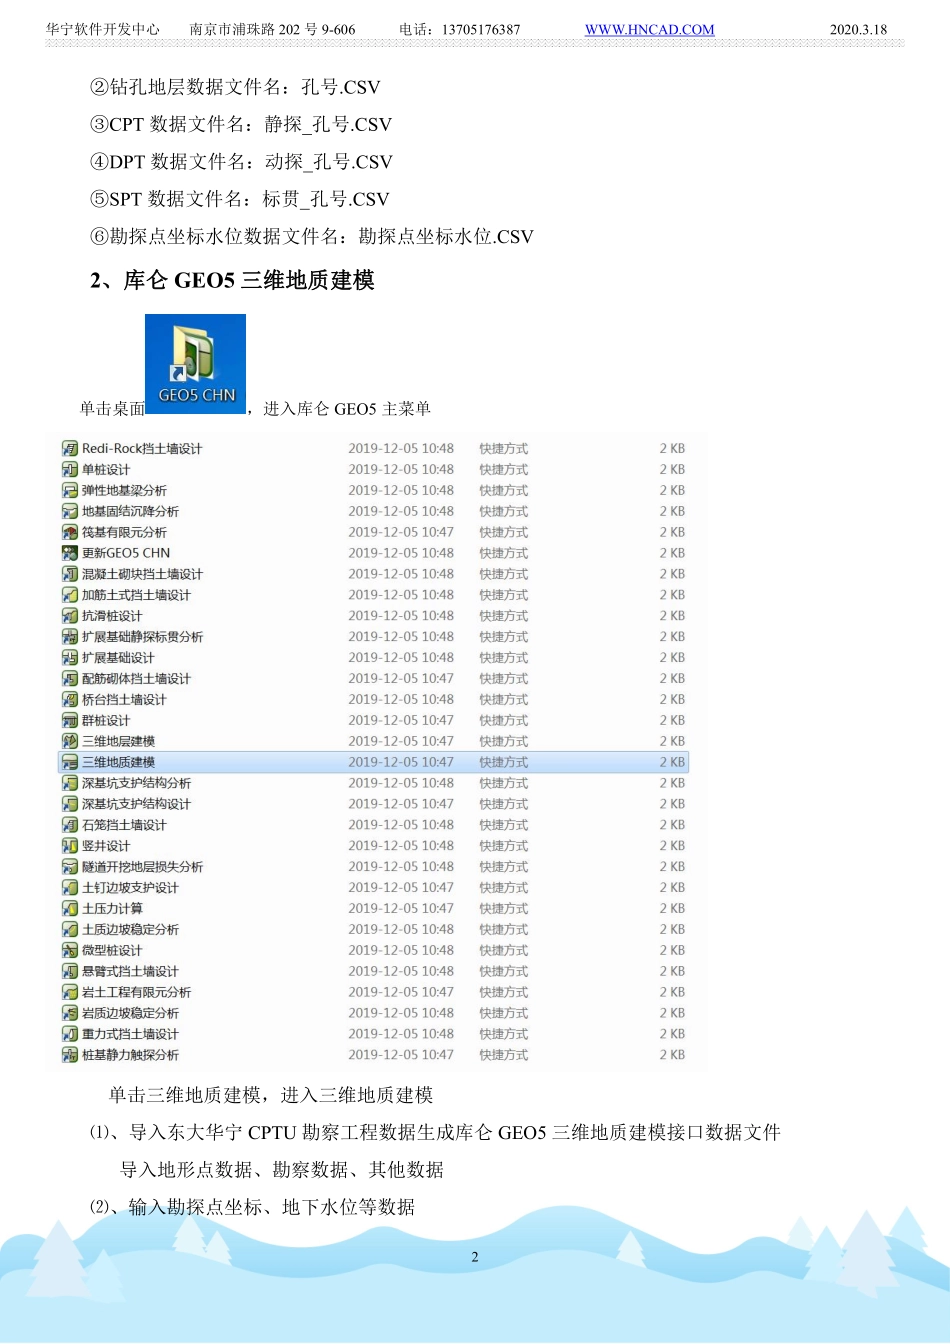
Task: Select the 岩土工程有限元分析 entry
Action: pyautogui.click(x=136, y=993)
